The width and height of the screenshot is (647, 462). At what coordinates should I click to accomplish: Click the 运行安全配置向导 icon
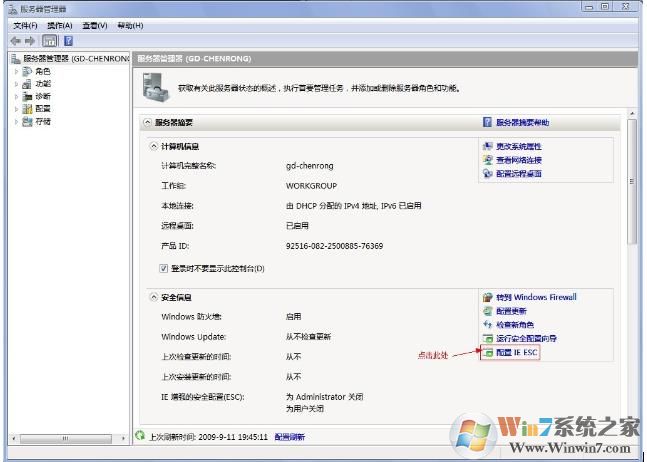click(x=488, y=338)
